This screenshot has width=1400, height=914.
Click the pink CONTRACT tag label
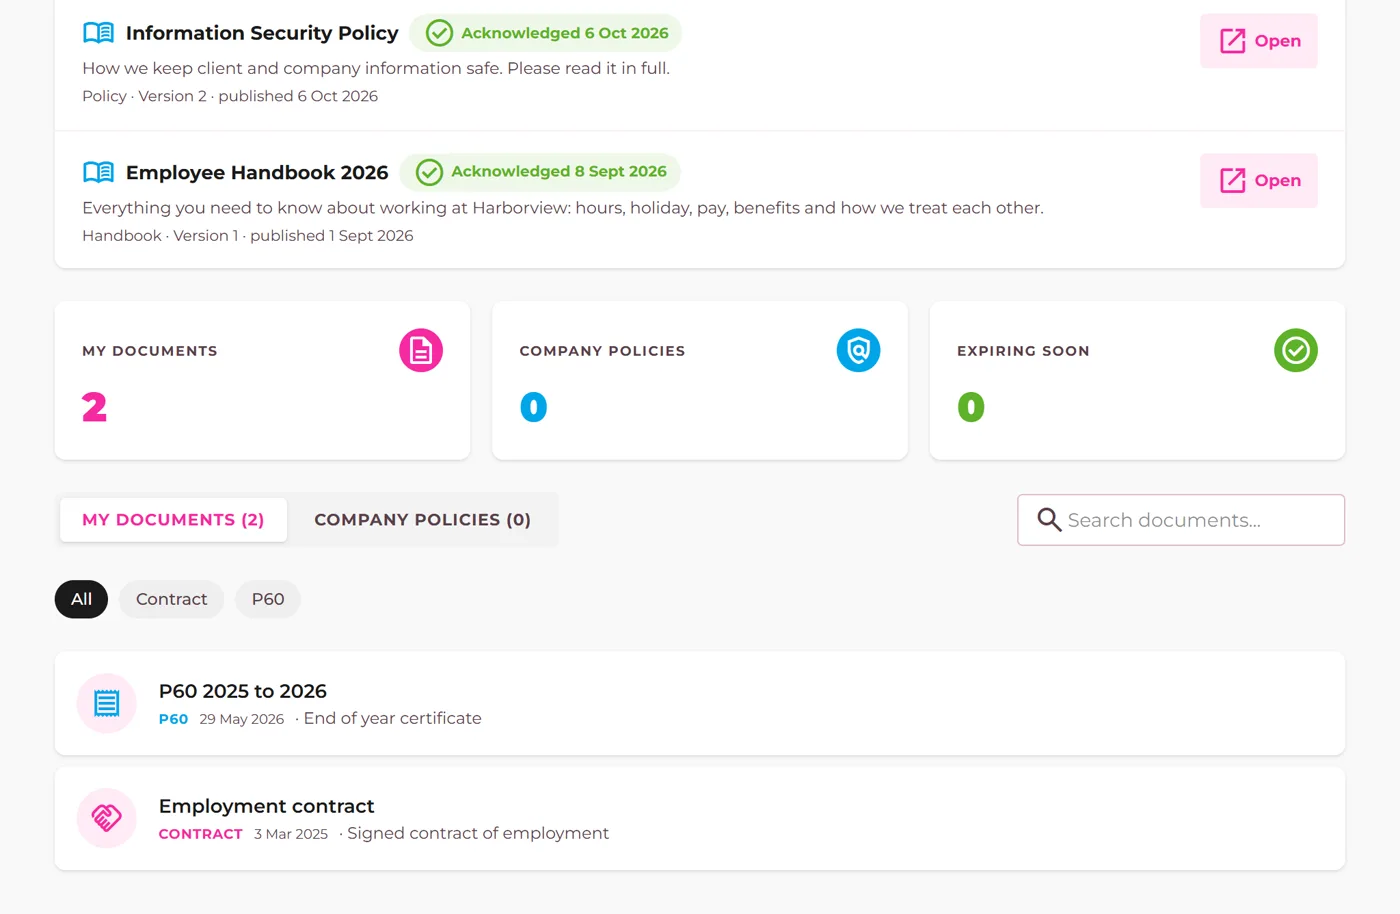201,834
